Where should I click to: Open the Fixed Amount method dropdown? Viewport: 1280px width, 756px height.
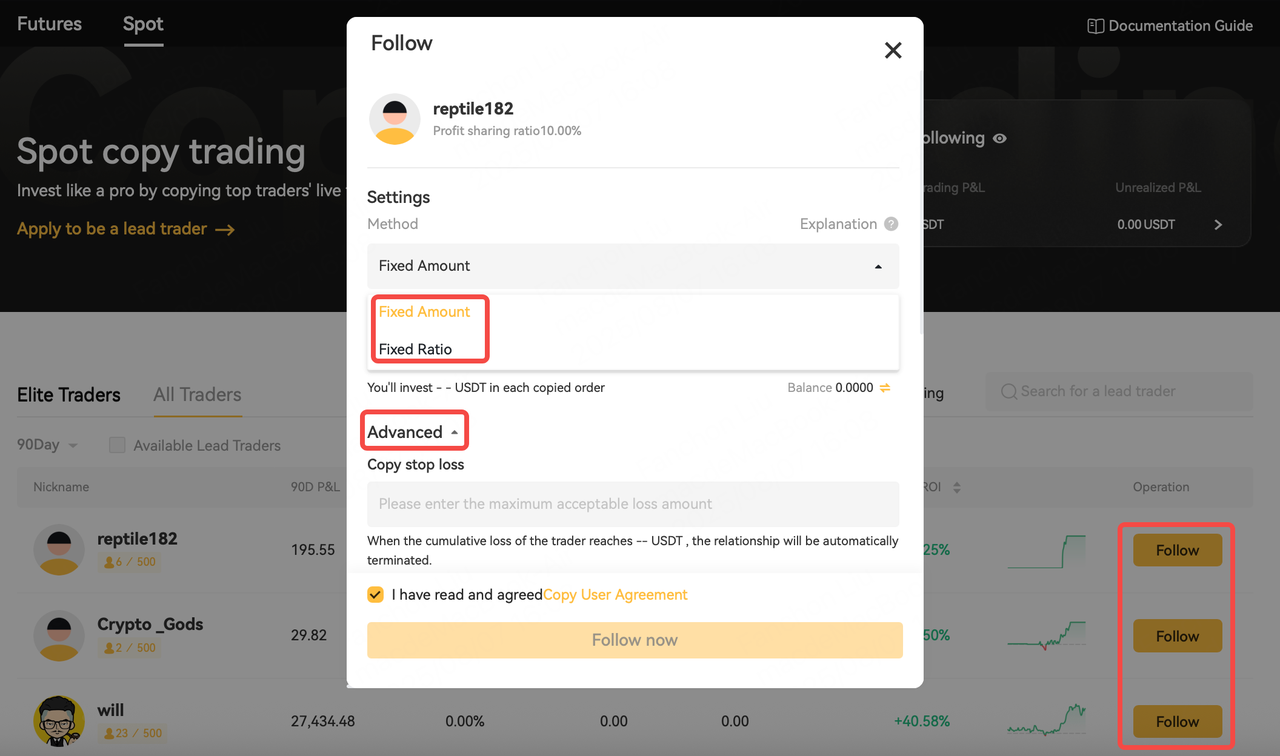(x=633, y=266)
